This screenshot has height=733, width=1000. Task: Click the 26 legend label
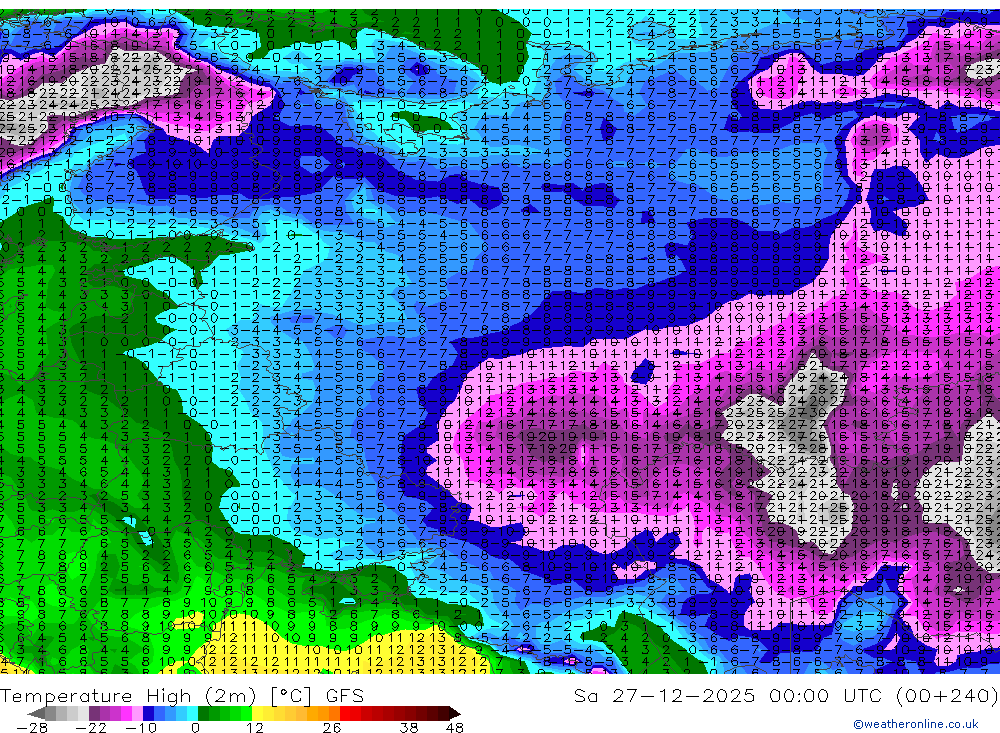[x=332, y=727]
